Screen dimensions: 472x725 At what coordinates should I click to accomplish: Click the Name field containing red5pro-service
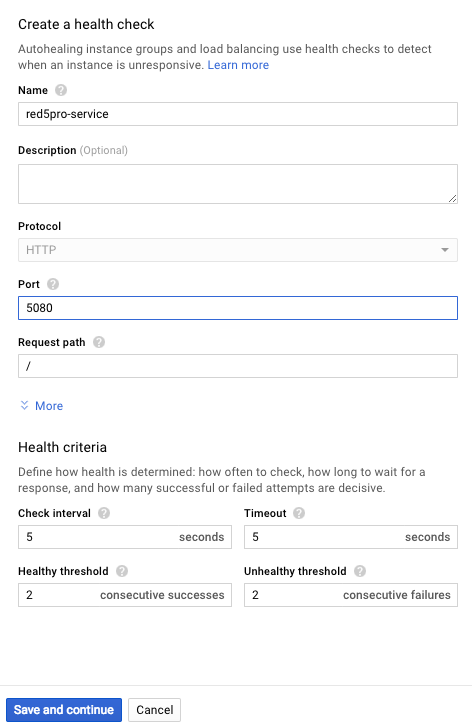pyautogui.click(x=238, y=114)
